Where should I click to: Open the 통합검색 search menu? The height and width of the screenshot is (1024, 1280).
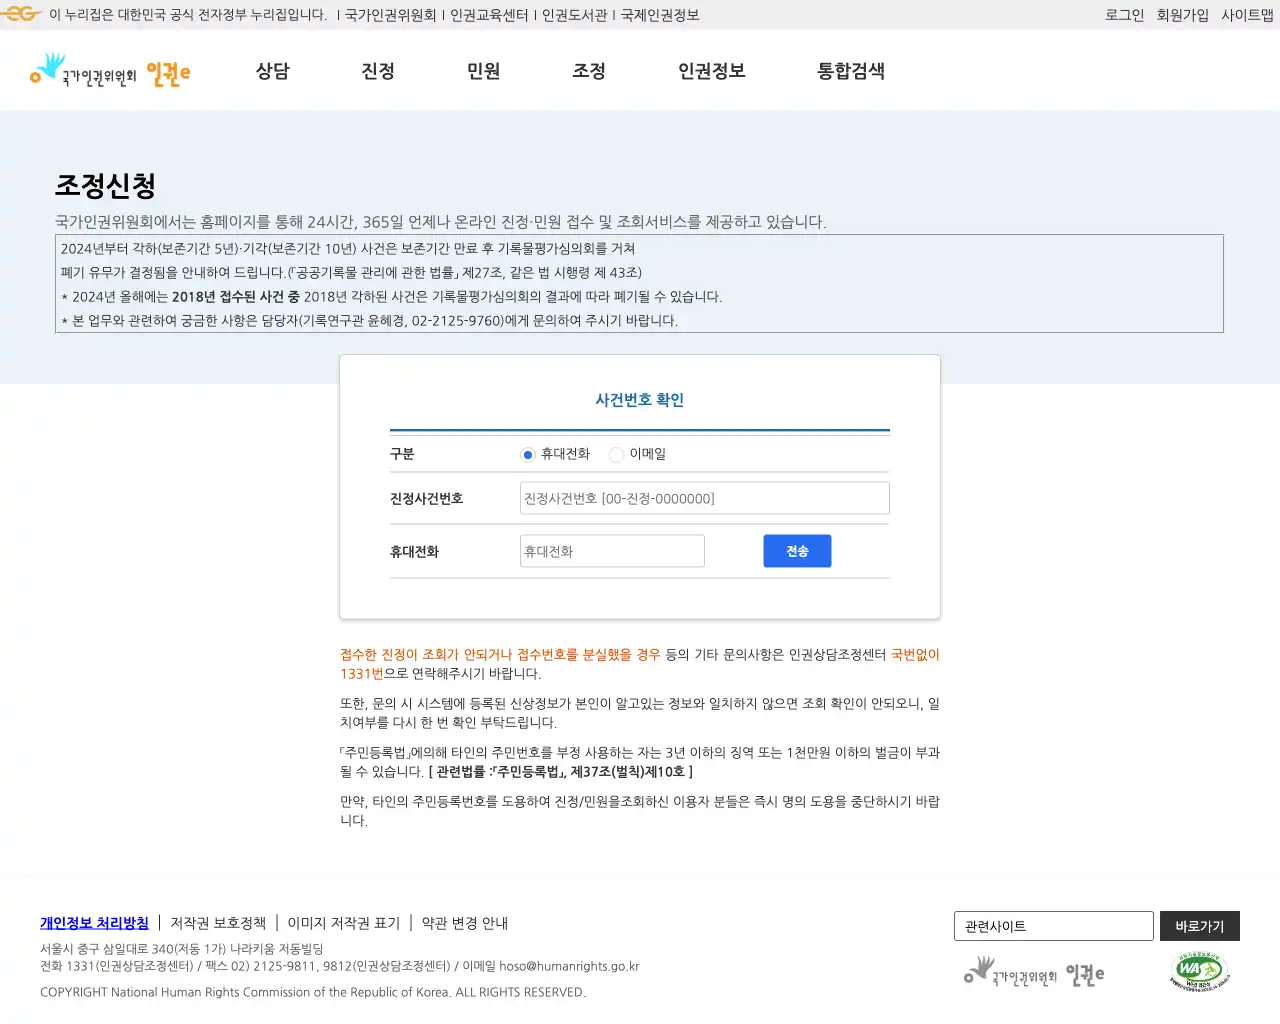click(x=850, y=71)
